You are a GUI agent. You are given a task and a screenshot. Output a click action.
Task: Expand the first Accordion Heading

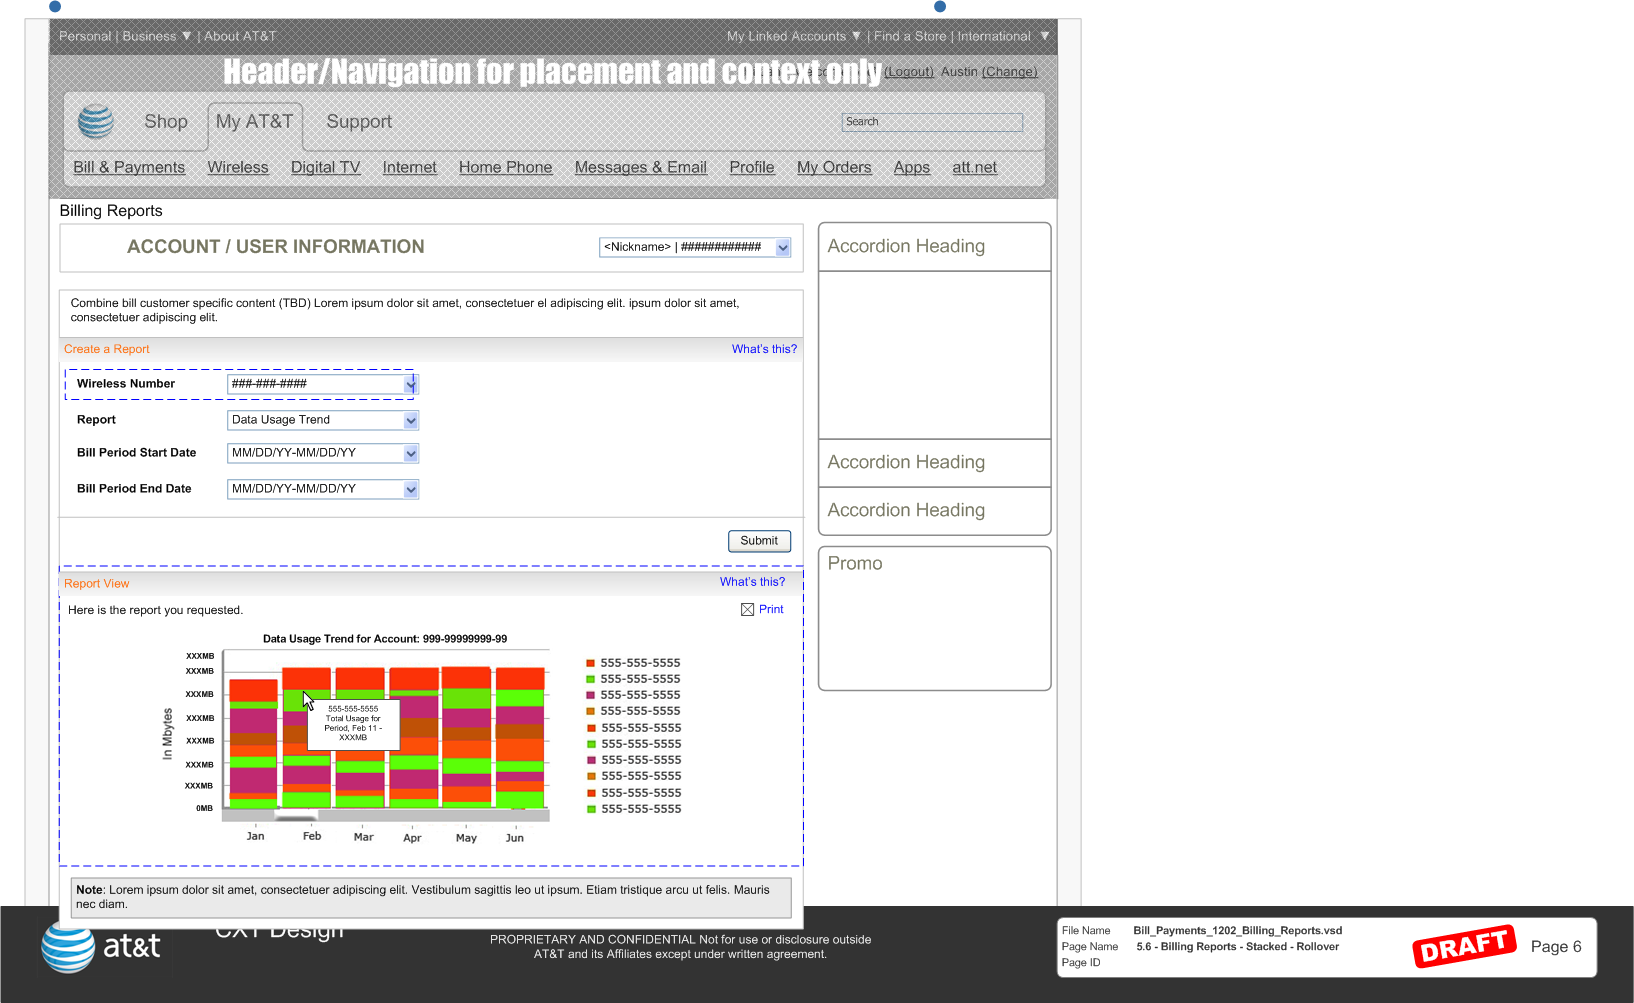click(934, 246)
